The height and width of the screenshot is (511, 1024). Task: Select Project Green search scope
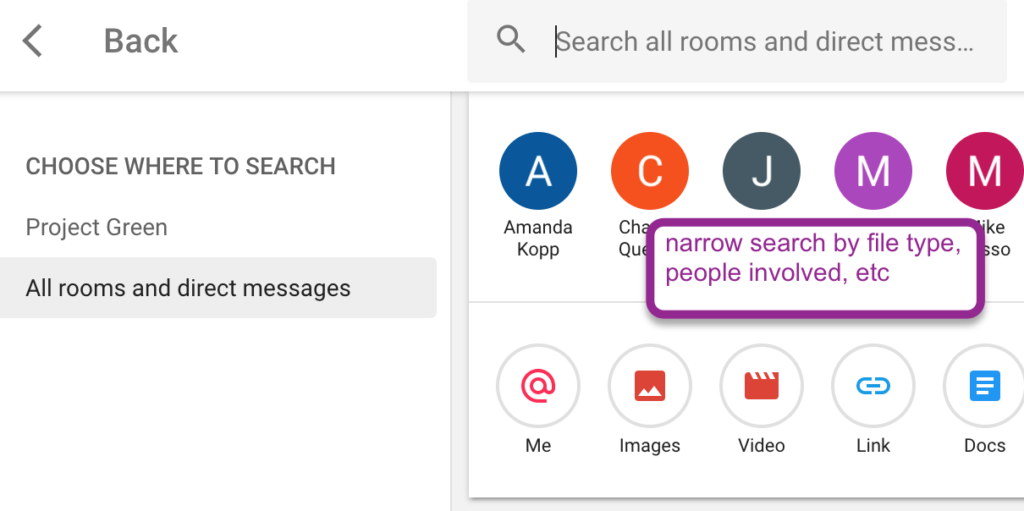tap(97, 227)
